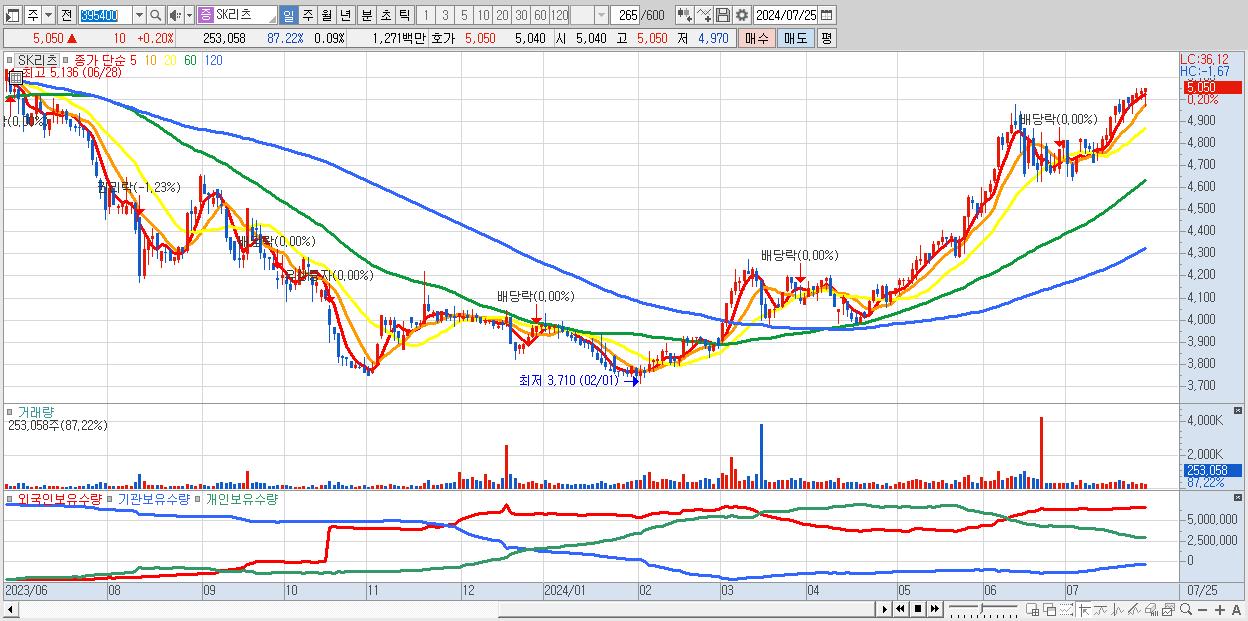The height and width of the screenshot is (621, 1248).
Task: Click the 매도 sell button
Action: pos(795,38)
